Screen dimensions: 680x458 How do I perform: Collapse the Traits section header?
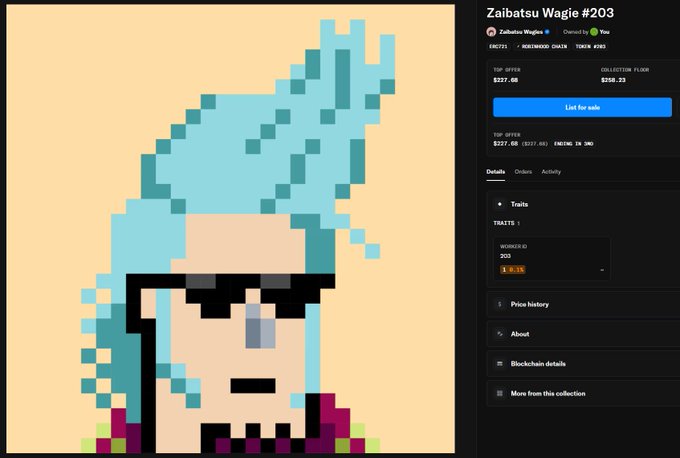coord(583,204)
